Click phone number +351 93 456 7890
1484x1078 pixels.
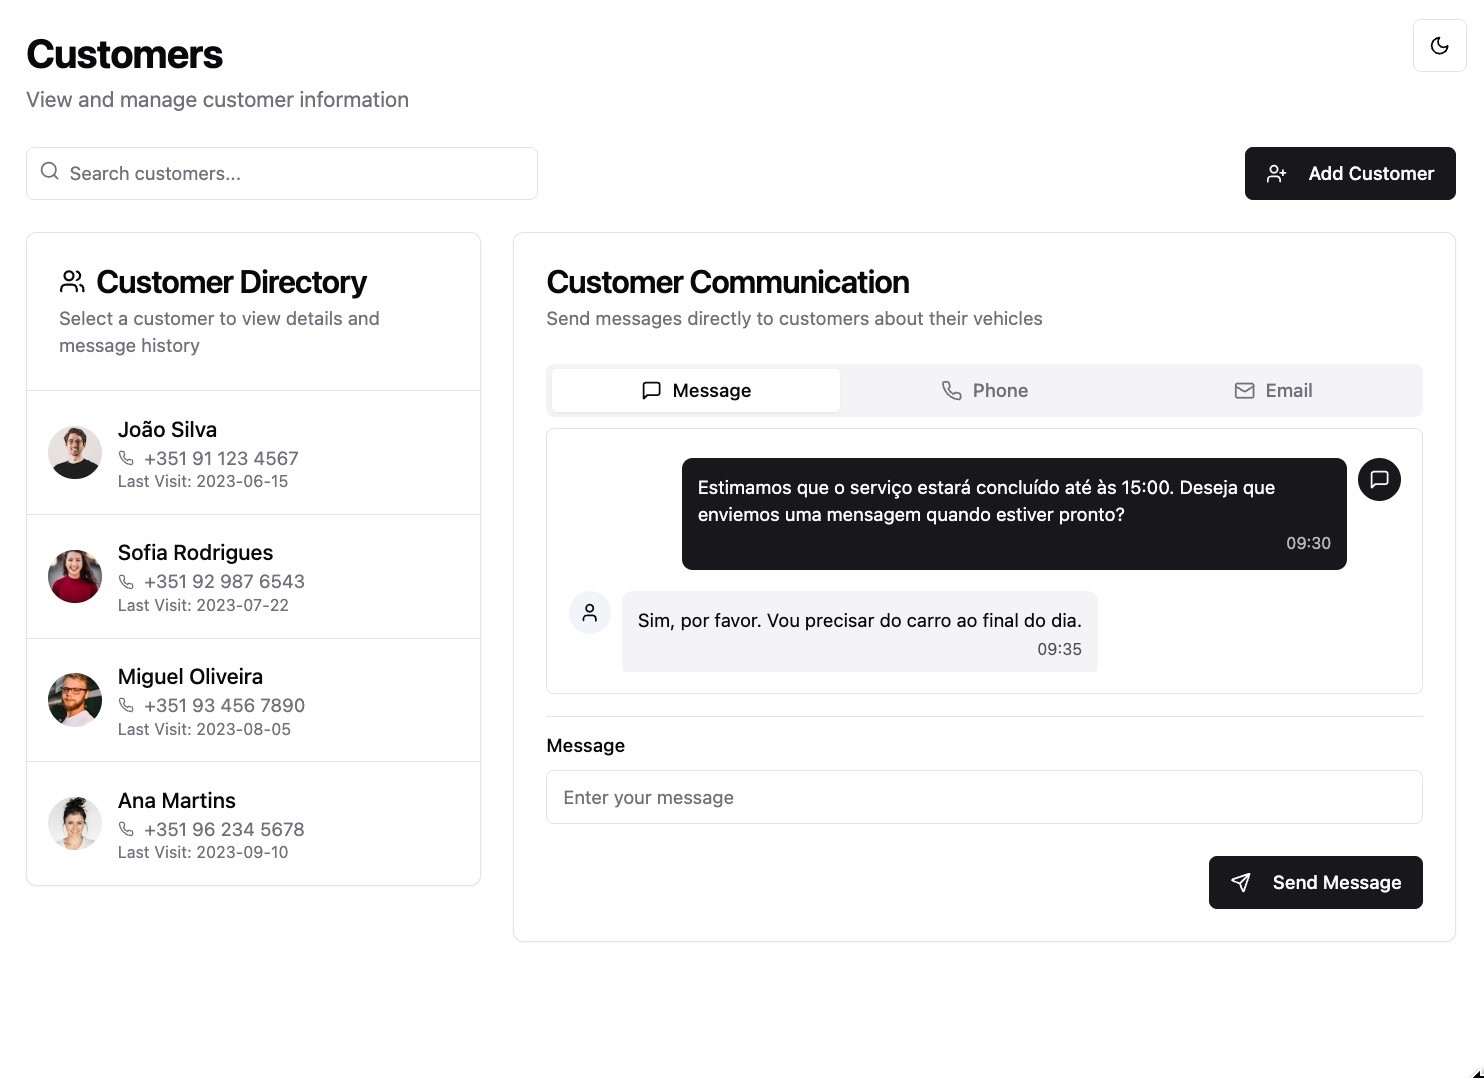click(224, 705)
